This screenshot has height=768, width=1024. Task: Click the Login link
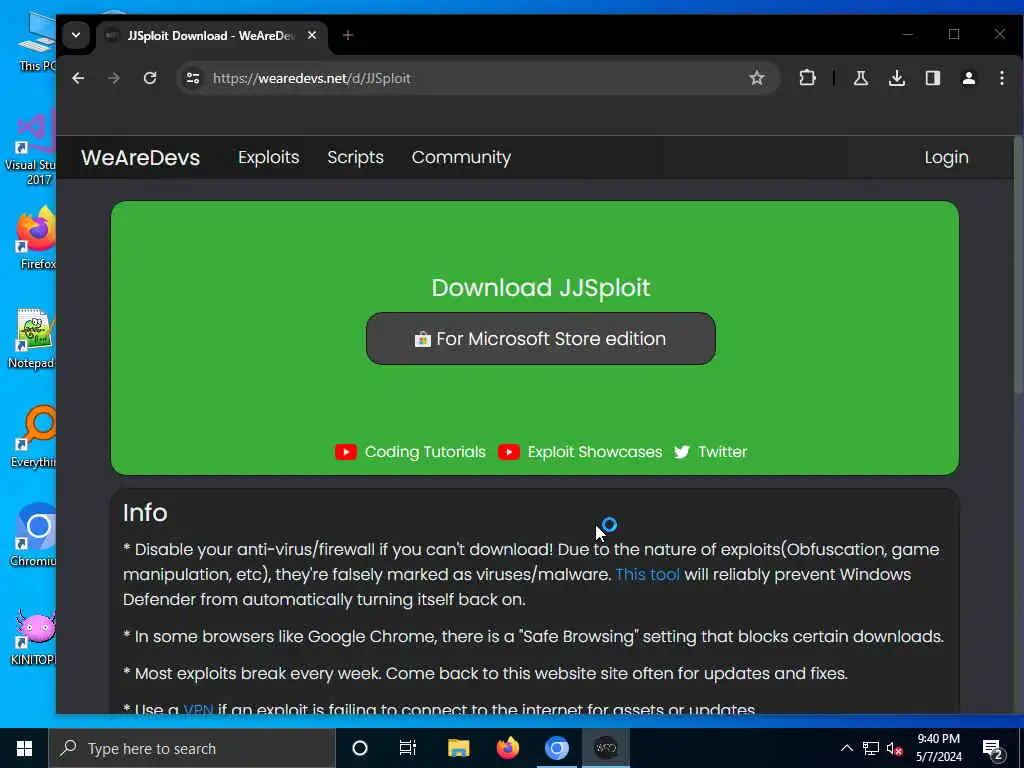click(946, 157)
